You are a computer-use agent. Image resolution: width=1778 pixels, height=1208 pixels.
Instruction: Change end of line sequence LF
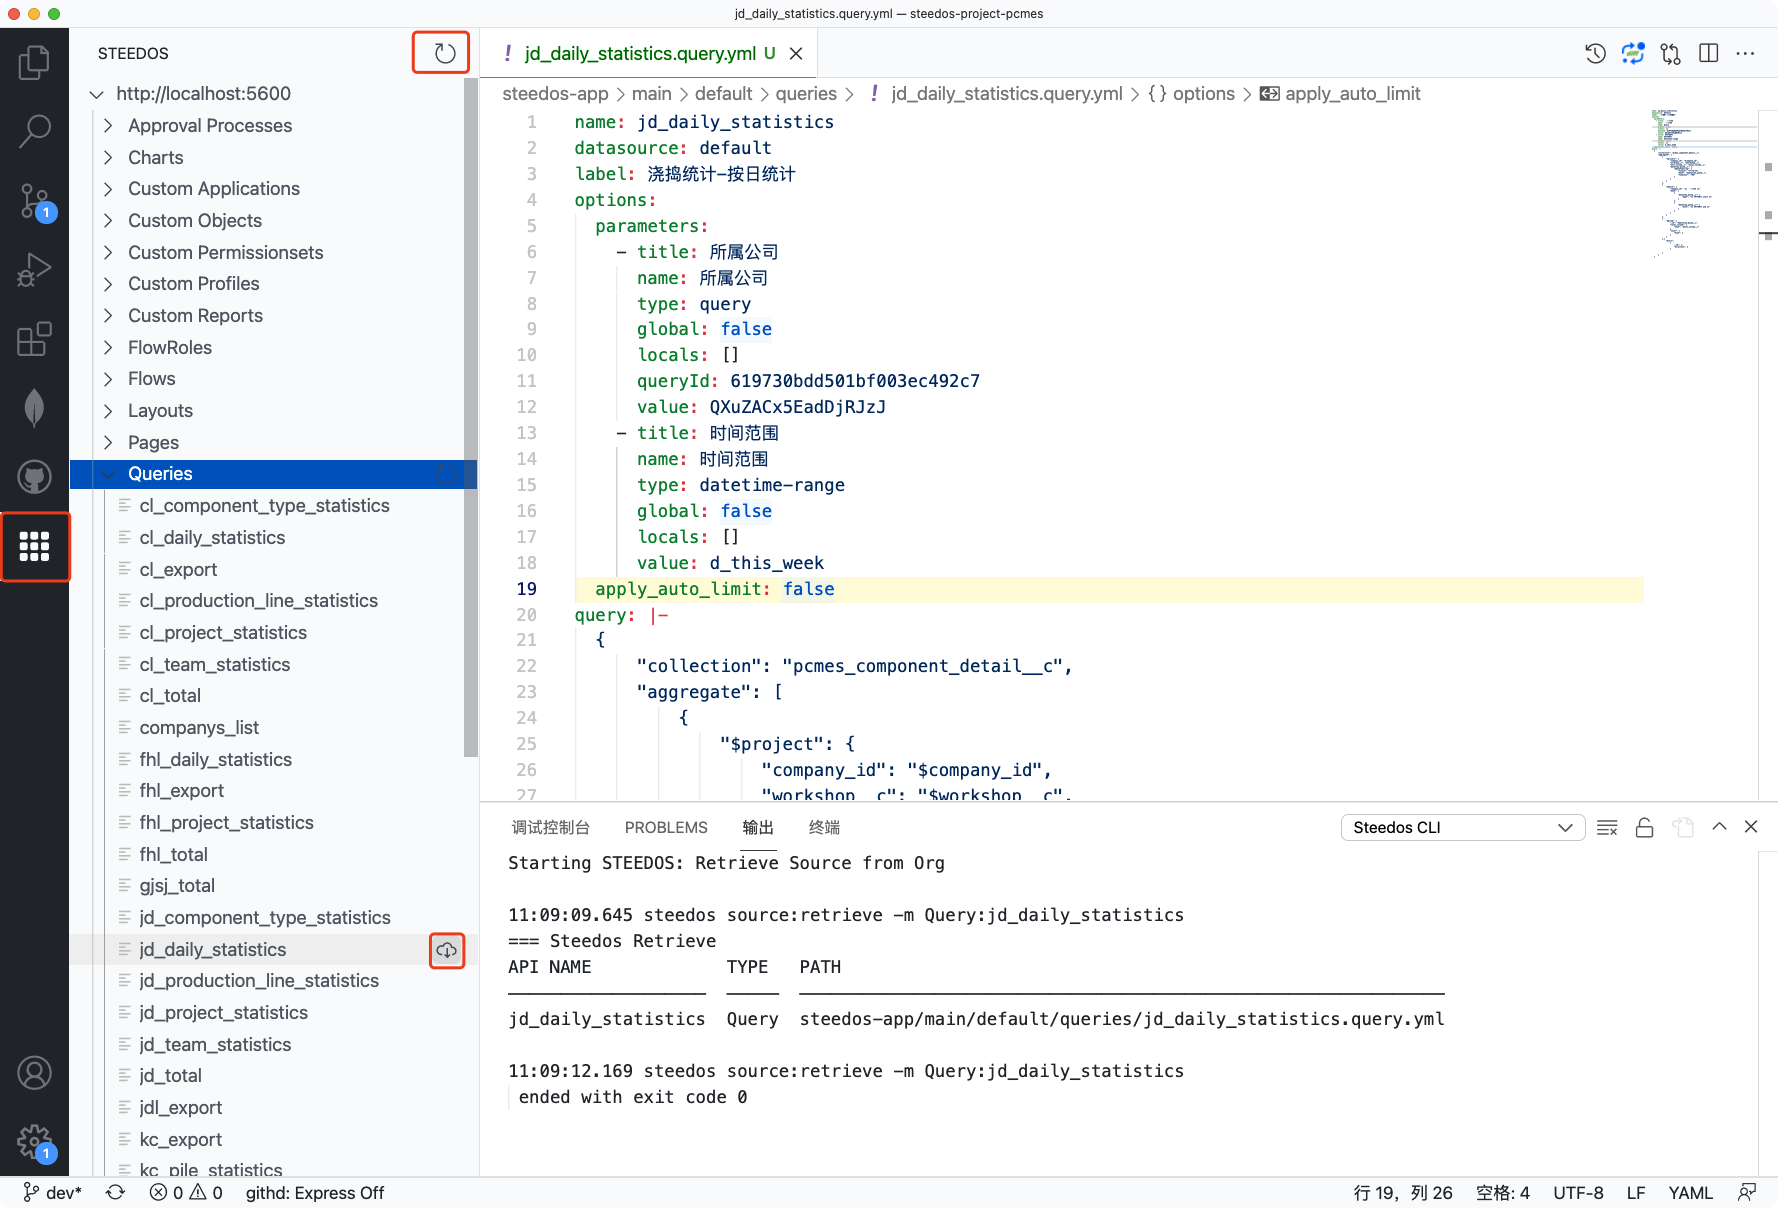tap(1636, 1192)
